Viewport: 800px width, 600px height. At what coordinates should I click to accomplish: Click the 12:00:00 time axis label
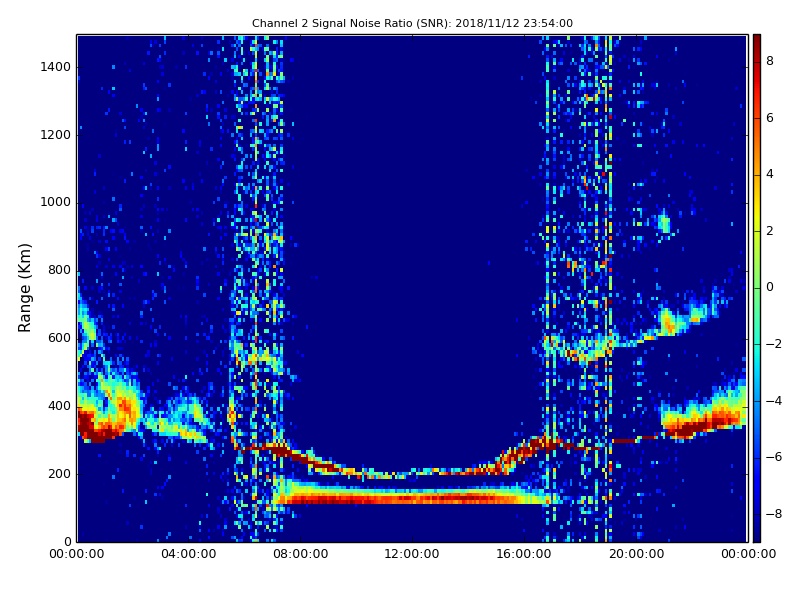[412, 554]
